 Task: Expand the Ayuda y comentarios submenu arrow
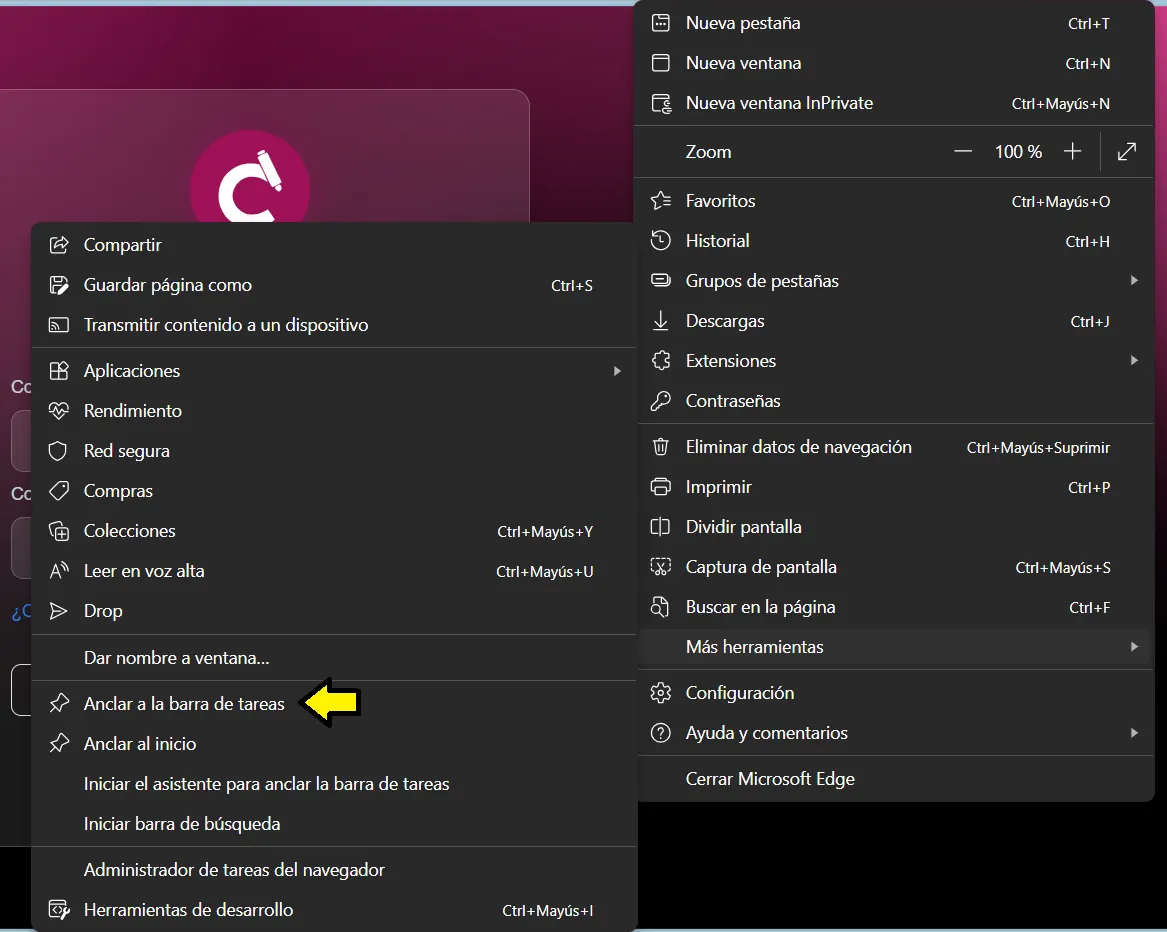coord(1134,733)
